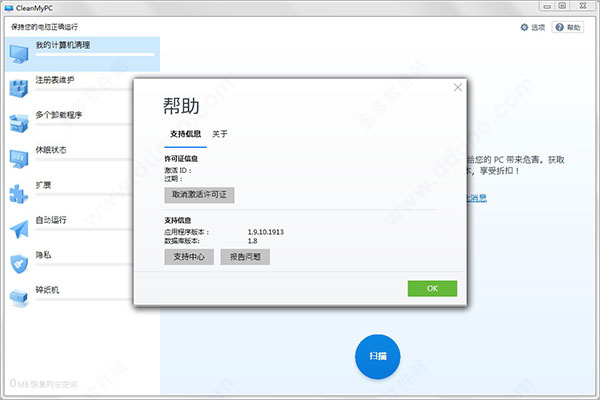Click the 过期 label in the dialog
This screenshot has width=600, height=400.
(x=173, y=179)
